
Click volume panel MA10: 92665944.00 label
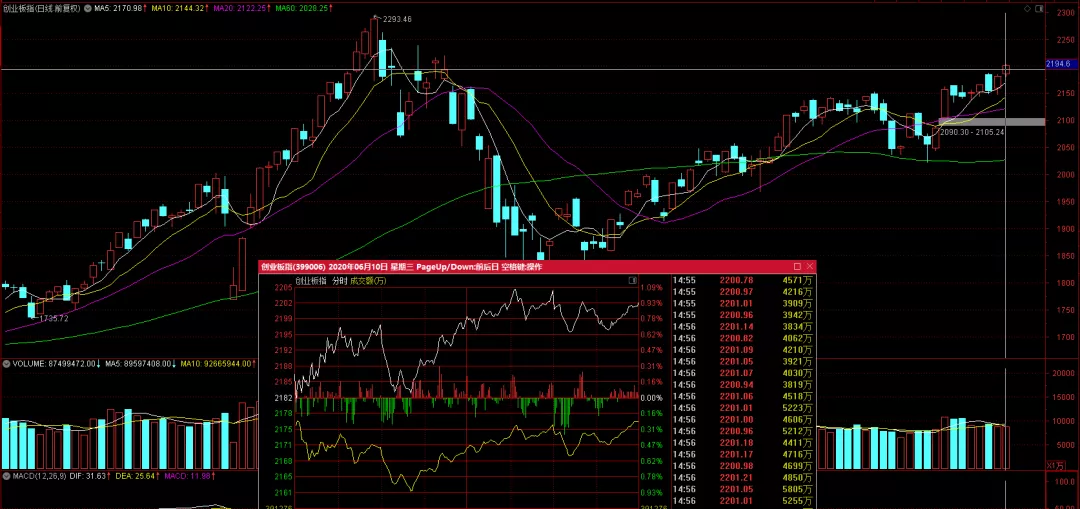(x=217, y=364)
